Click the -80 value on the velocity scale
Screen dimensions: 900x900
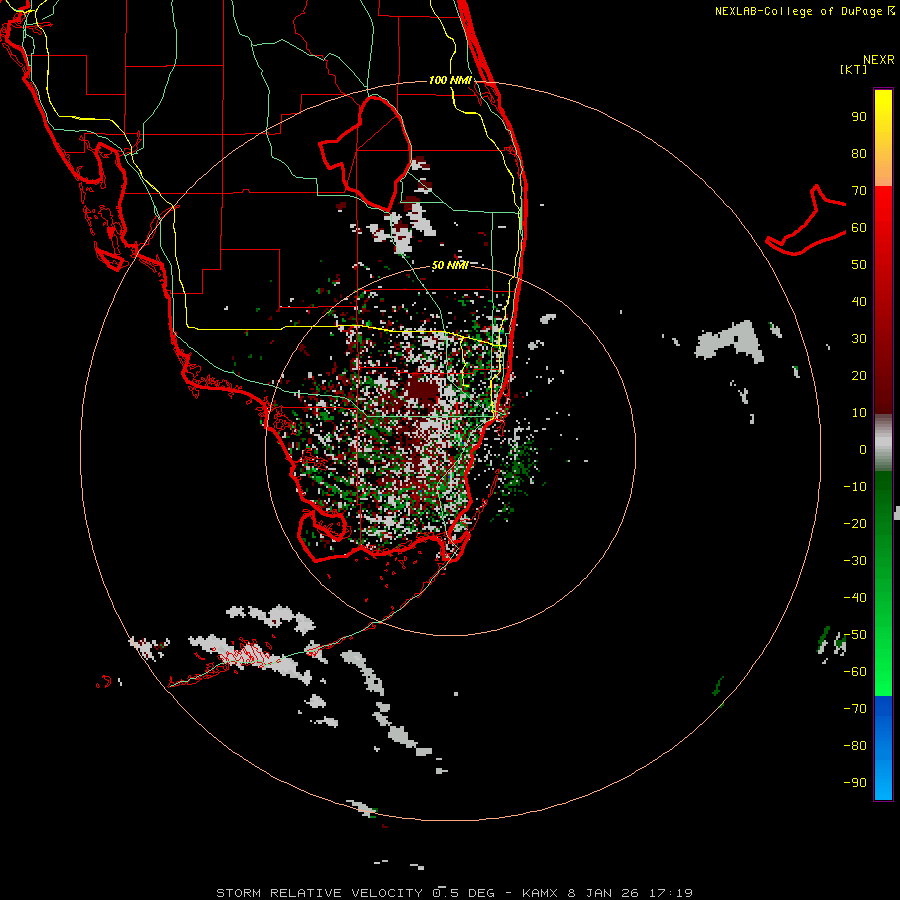coord(855,746)
